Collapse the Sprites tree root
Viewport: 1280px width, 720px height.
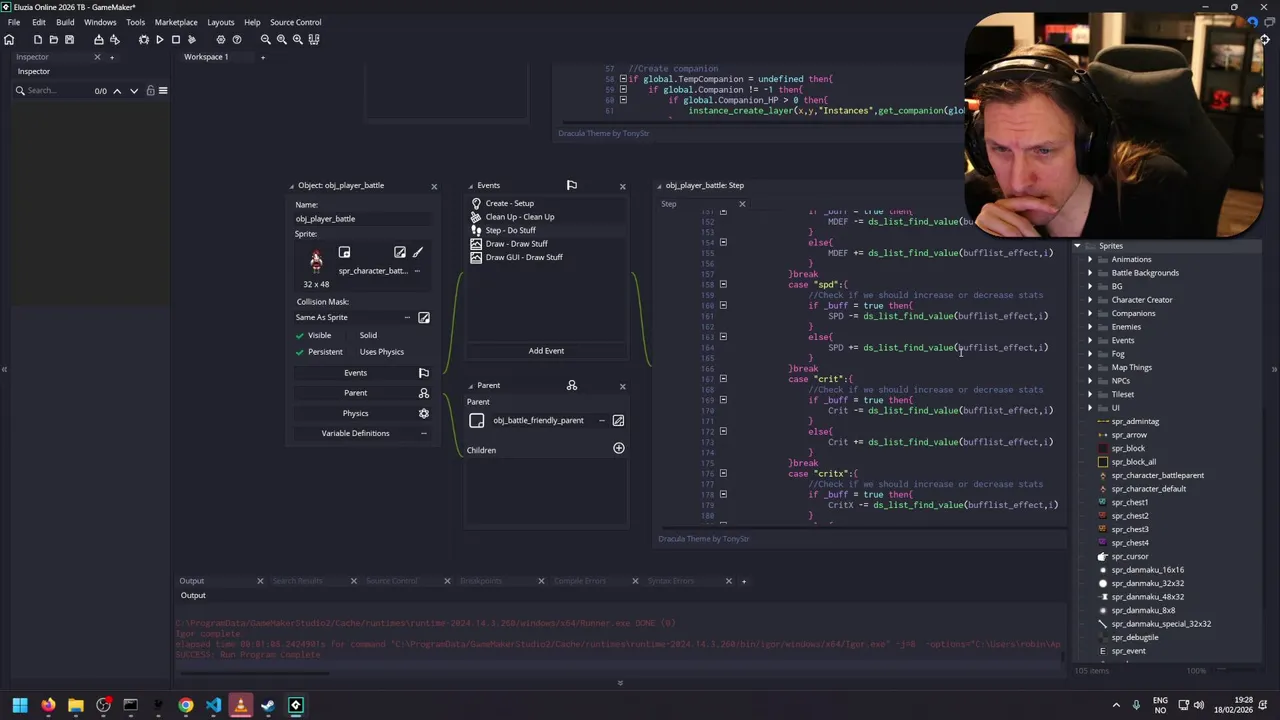1077,246
